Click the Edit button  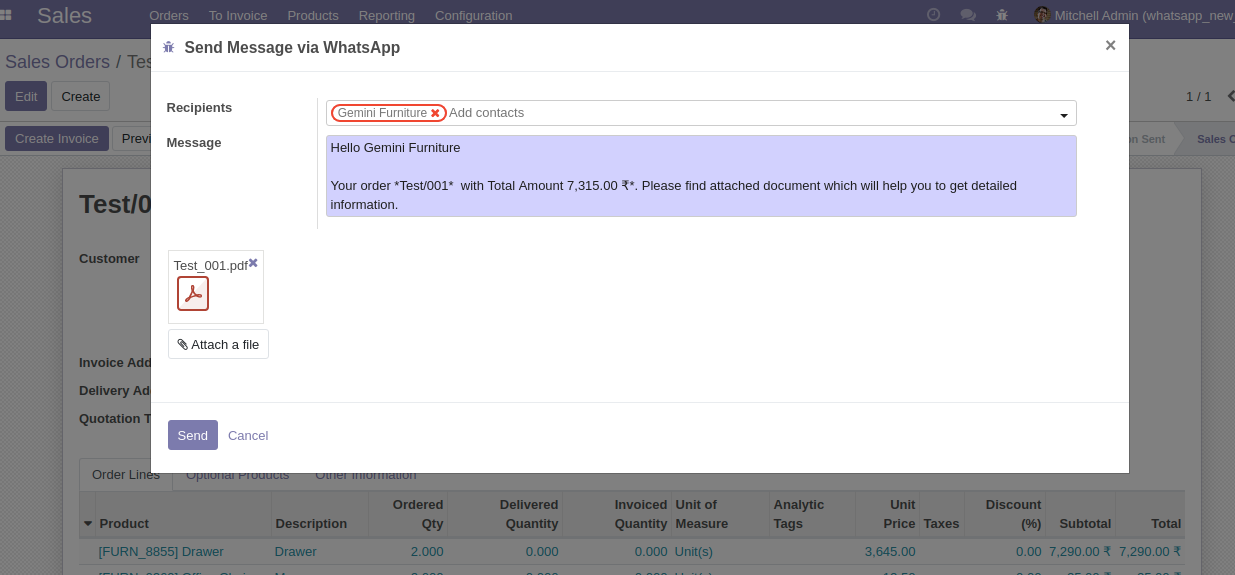click(x=26, y=96)
